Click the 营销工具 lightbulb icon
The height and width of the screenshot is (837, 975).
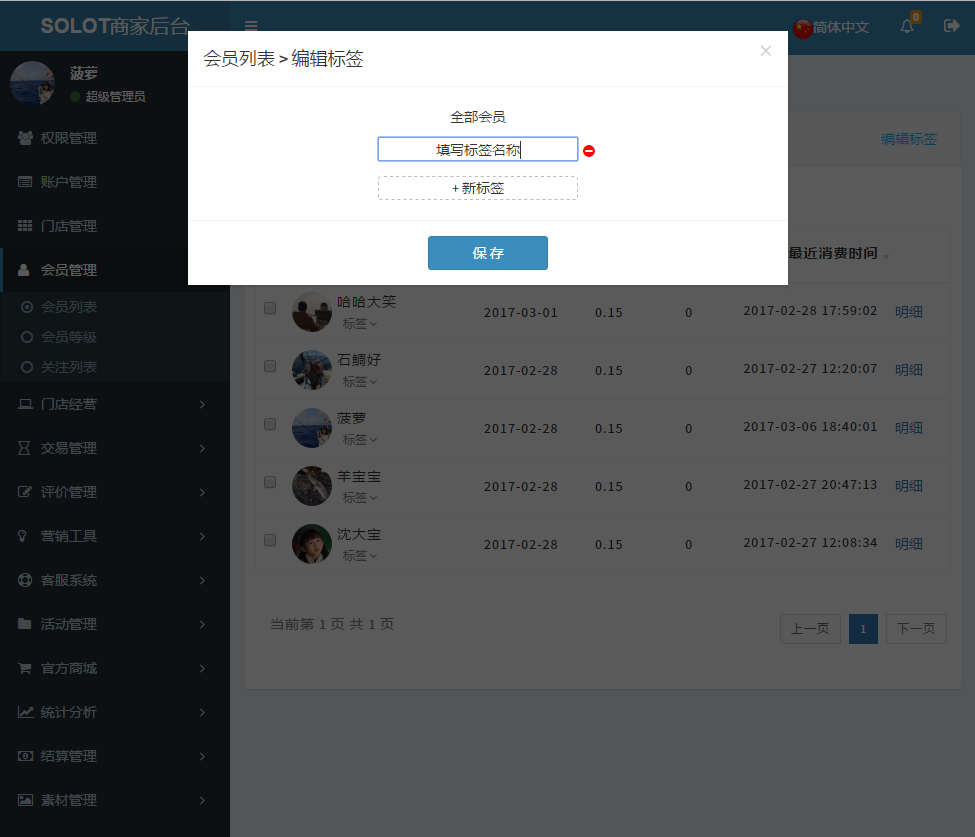22,536
